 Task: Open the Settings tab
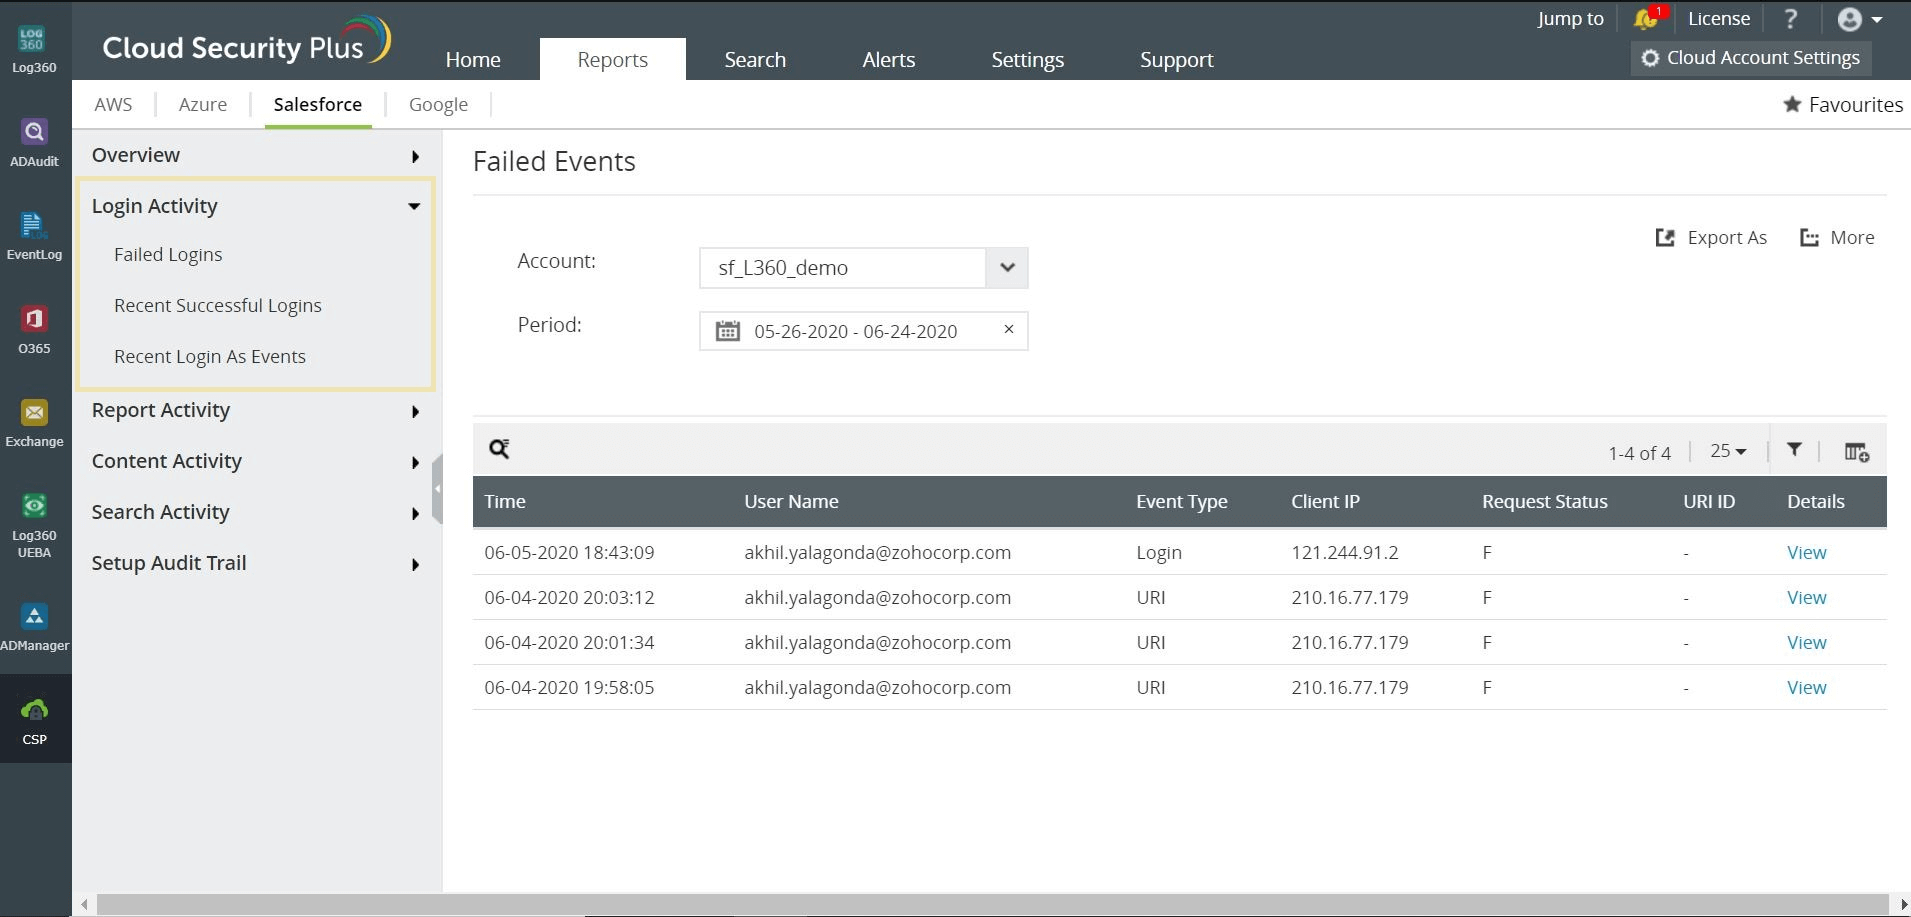[x=1027, y=59]
